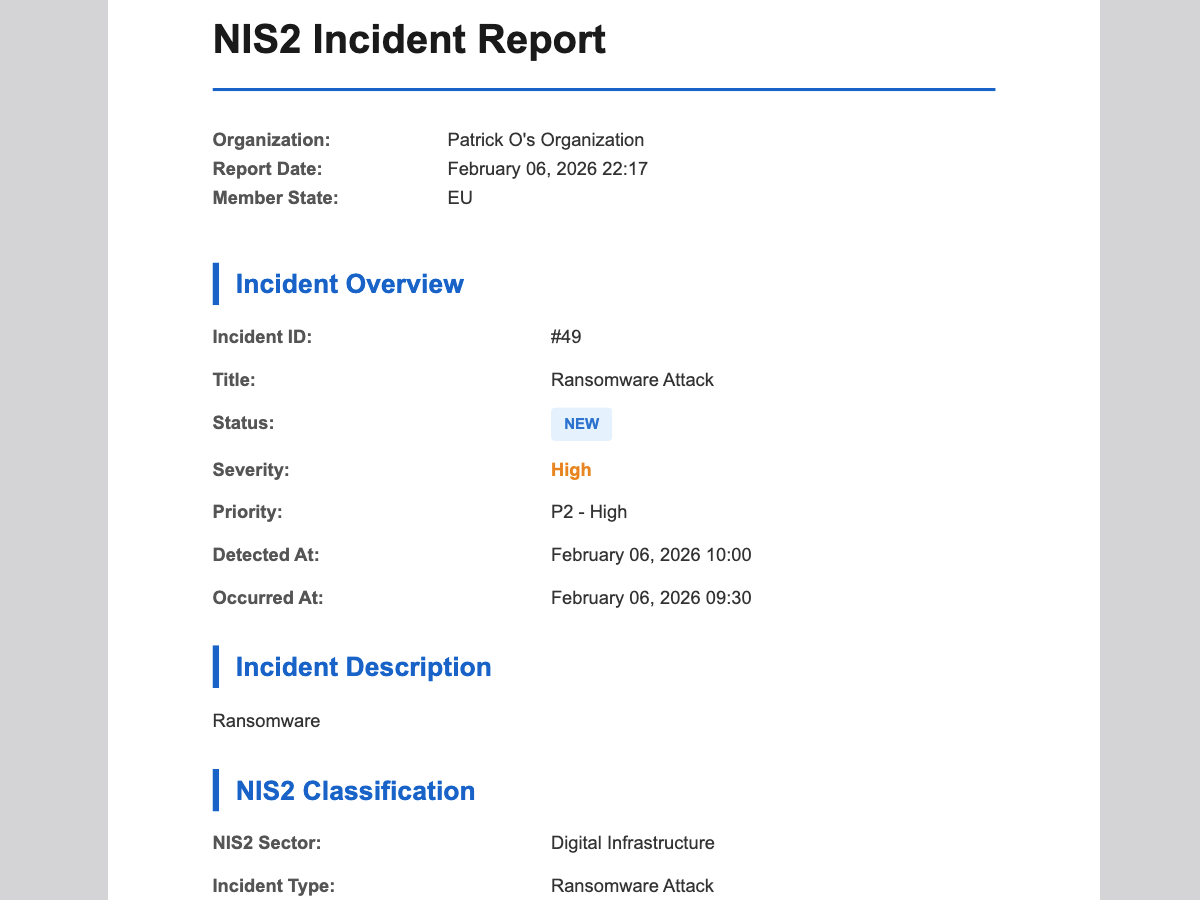Click the orange High severity value
Image resolution: width=1200 pixels, height=900 pixels.
click(x=571, y=470)
